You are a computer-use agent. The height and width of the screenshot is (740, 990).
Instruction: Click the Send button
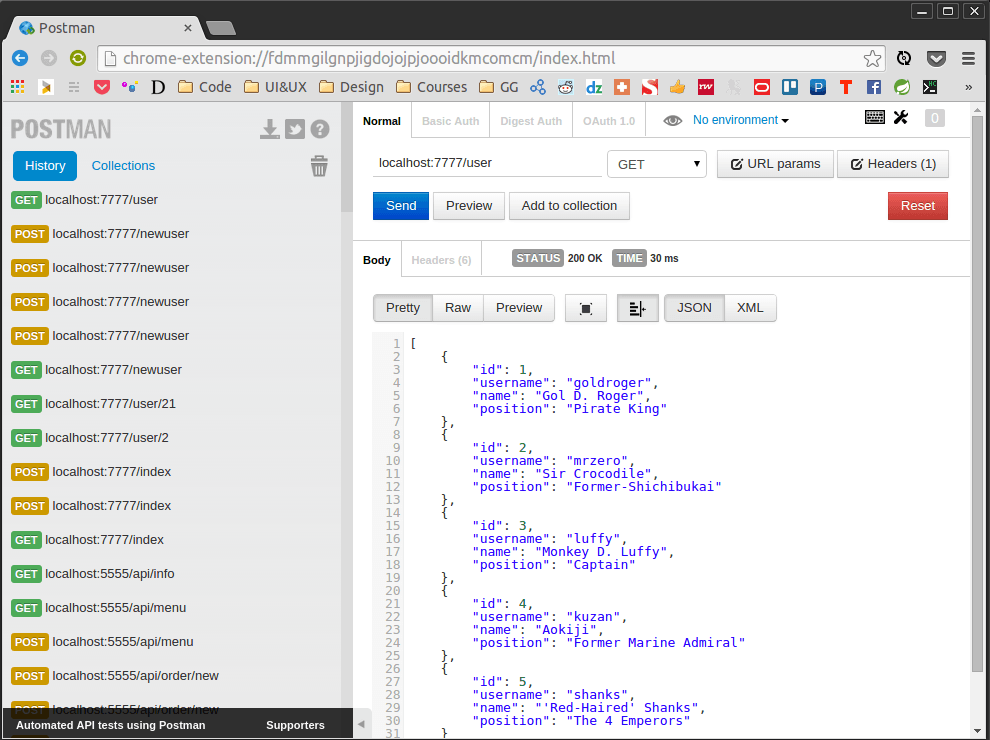tap(401, 206)
